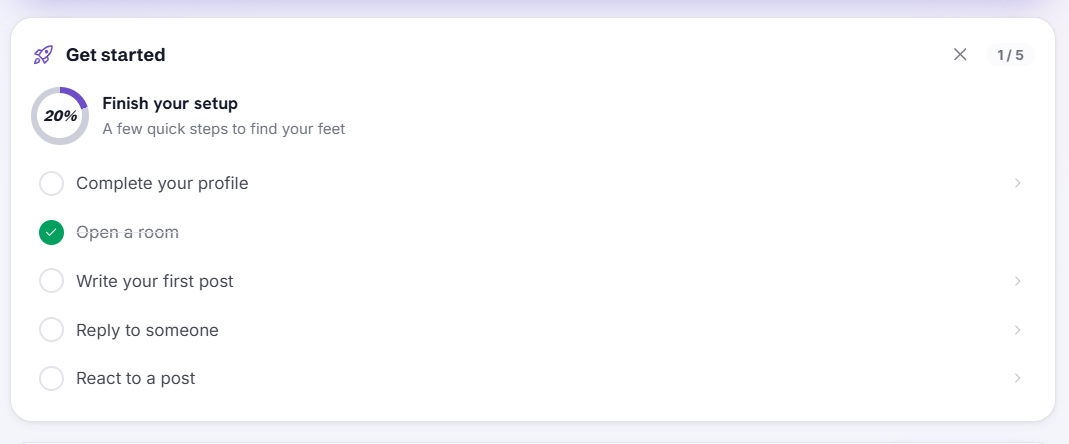Expand Complete your profile via its chevron
The height and width of the screenshot is (444, 1069).
point(1017,183)
